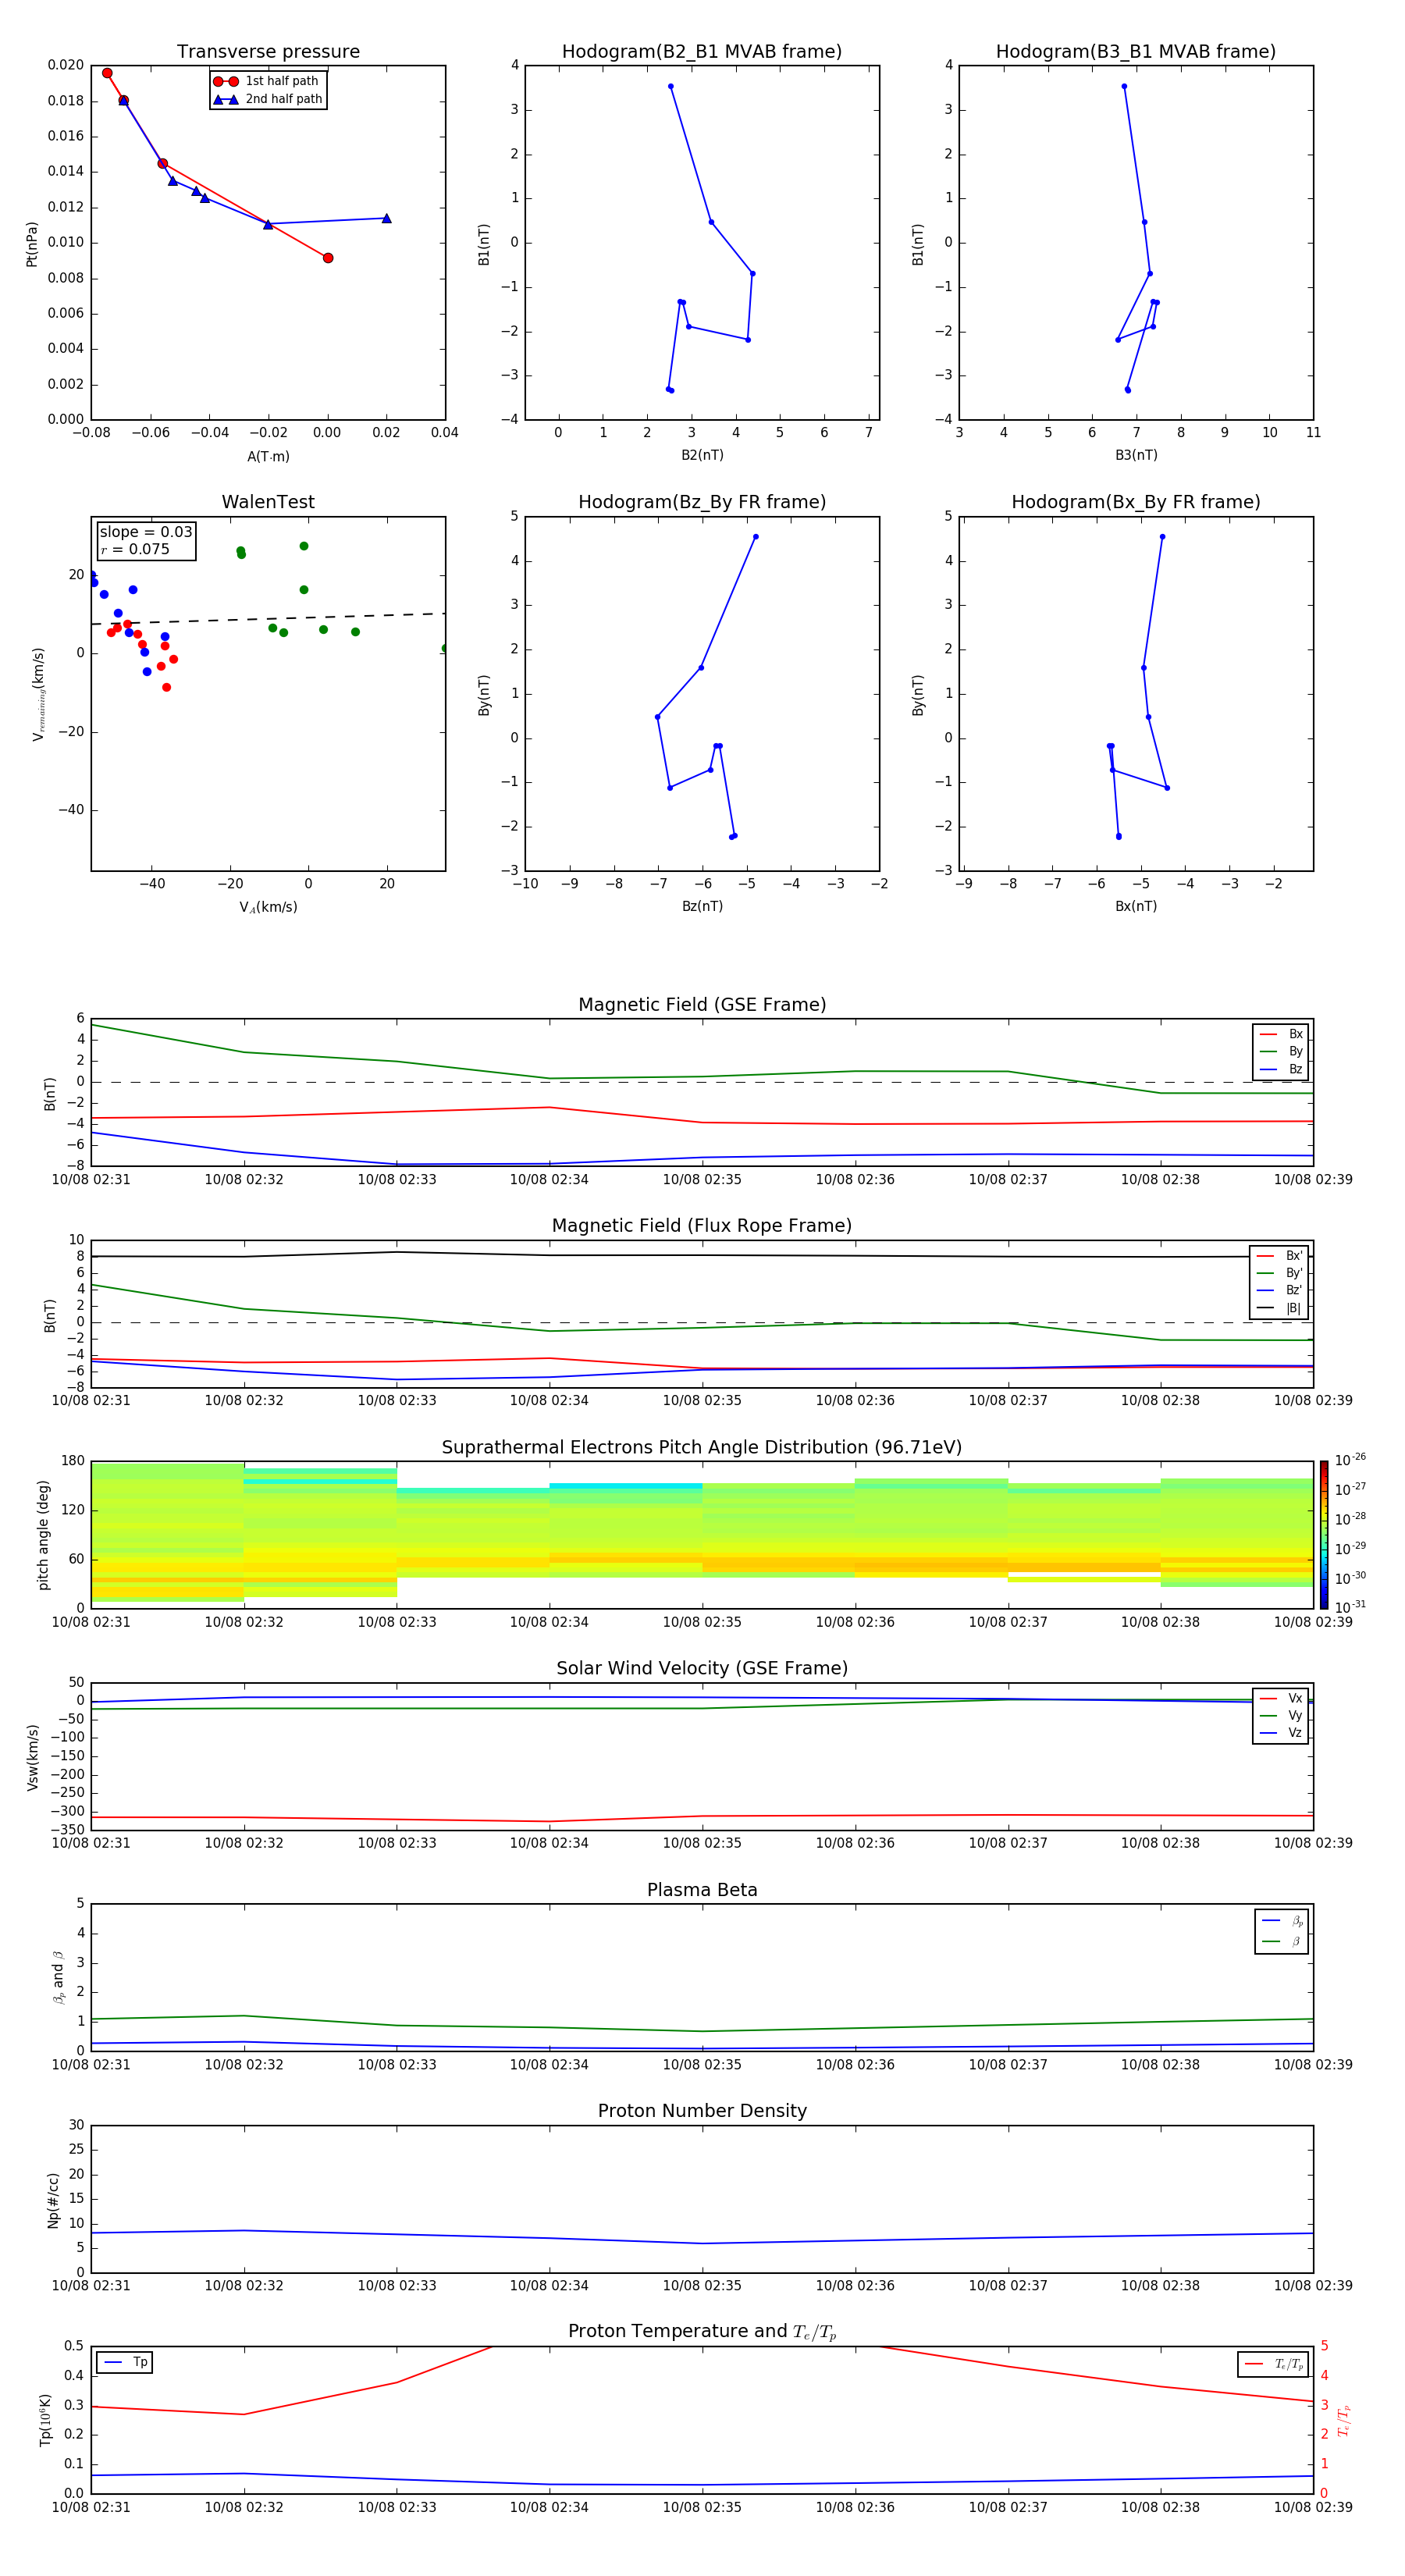The image size is (1405, 2576).
Task: Click the '1st half path' legend entry
Action: click(266, 81)
